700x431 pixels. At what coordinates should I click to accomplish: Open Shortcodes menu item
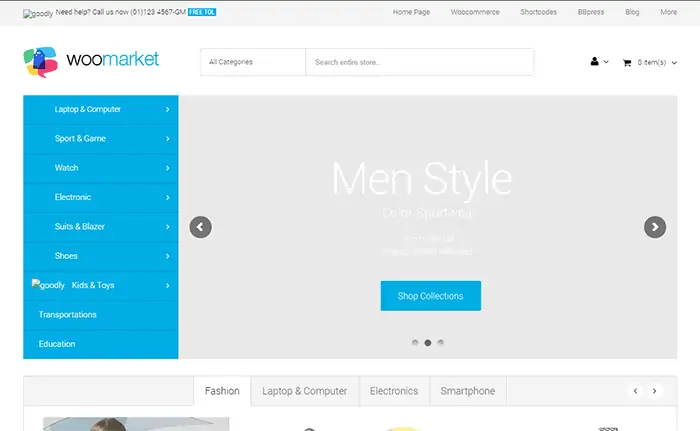click(538, 12)
